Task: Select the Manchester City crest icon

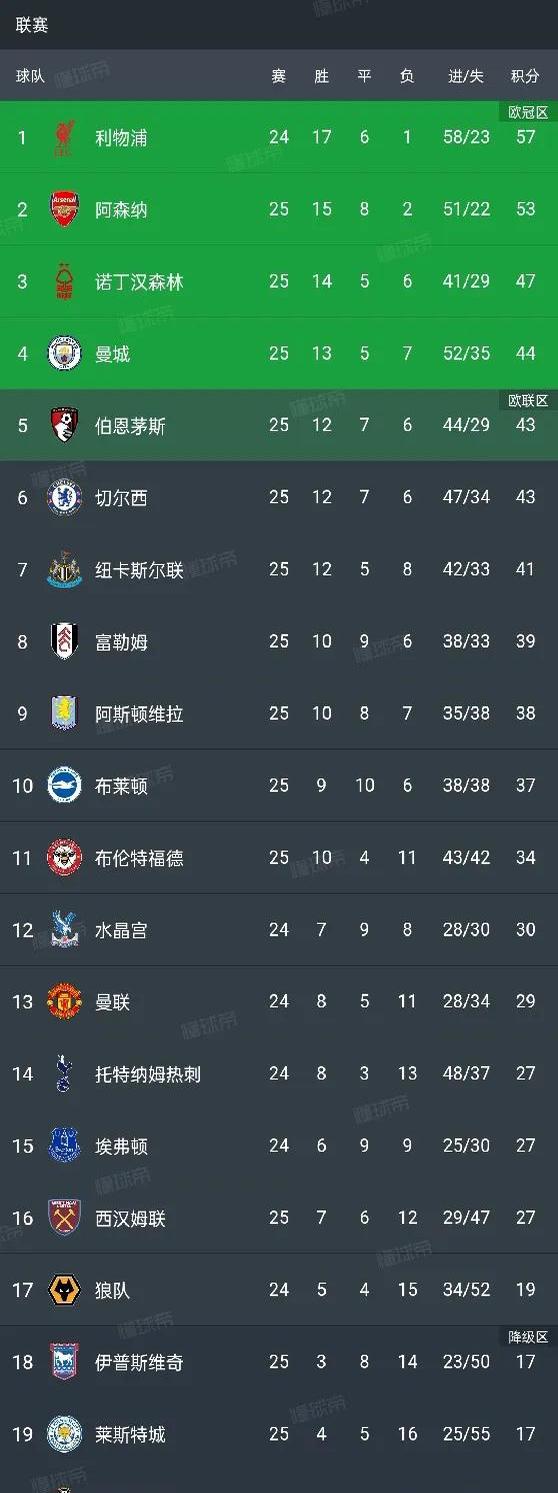Action: (x=64, y=354)
